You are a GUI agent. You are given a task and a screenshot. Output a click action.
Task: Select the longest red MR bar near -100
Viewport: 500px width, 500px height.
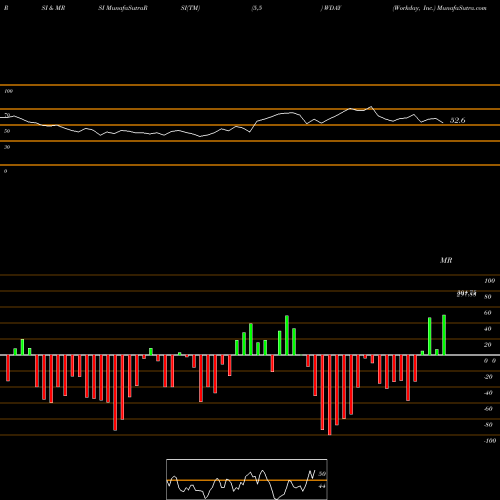tap(330, 395)
